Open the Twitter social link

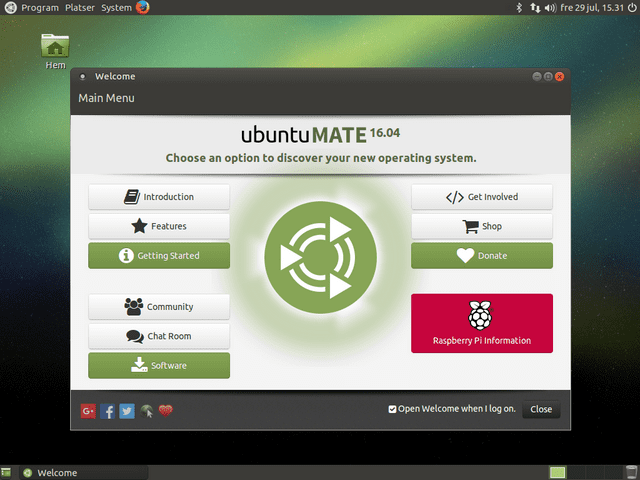127,411
